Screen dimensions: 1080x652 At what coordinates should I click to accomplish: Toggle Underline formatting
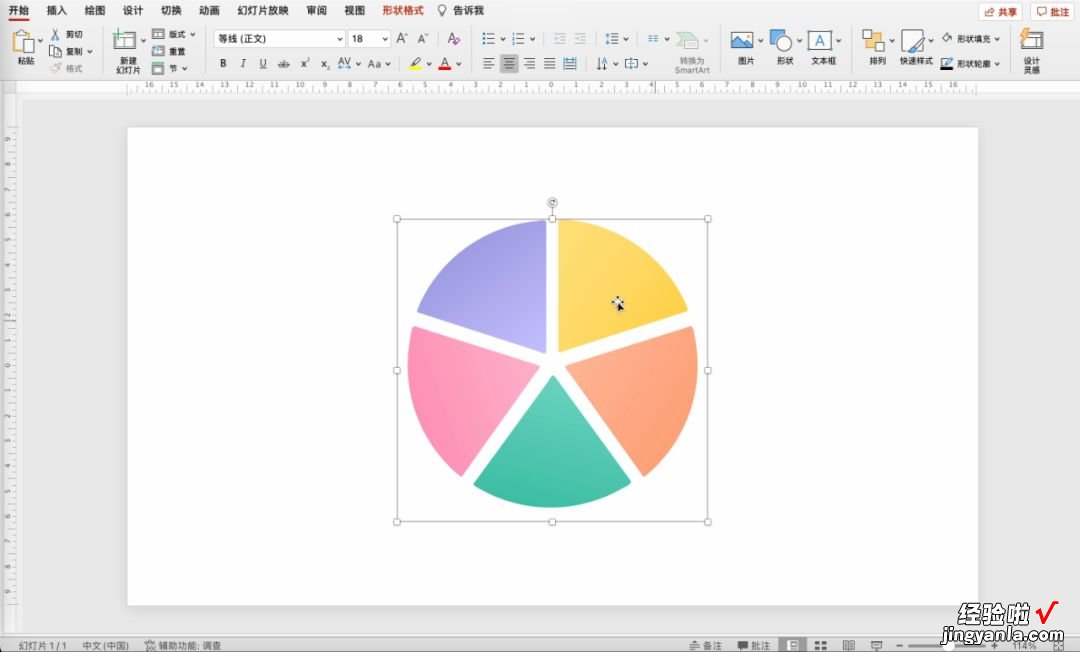tap(263, 63)
